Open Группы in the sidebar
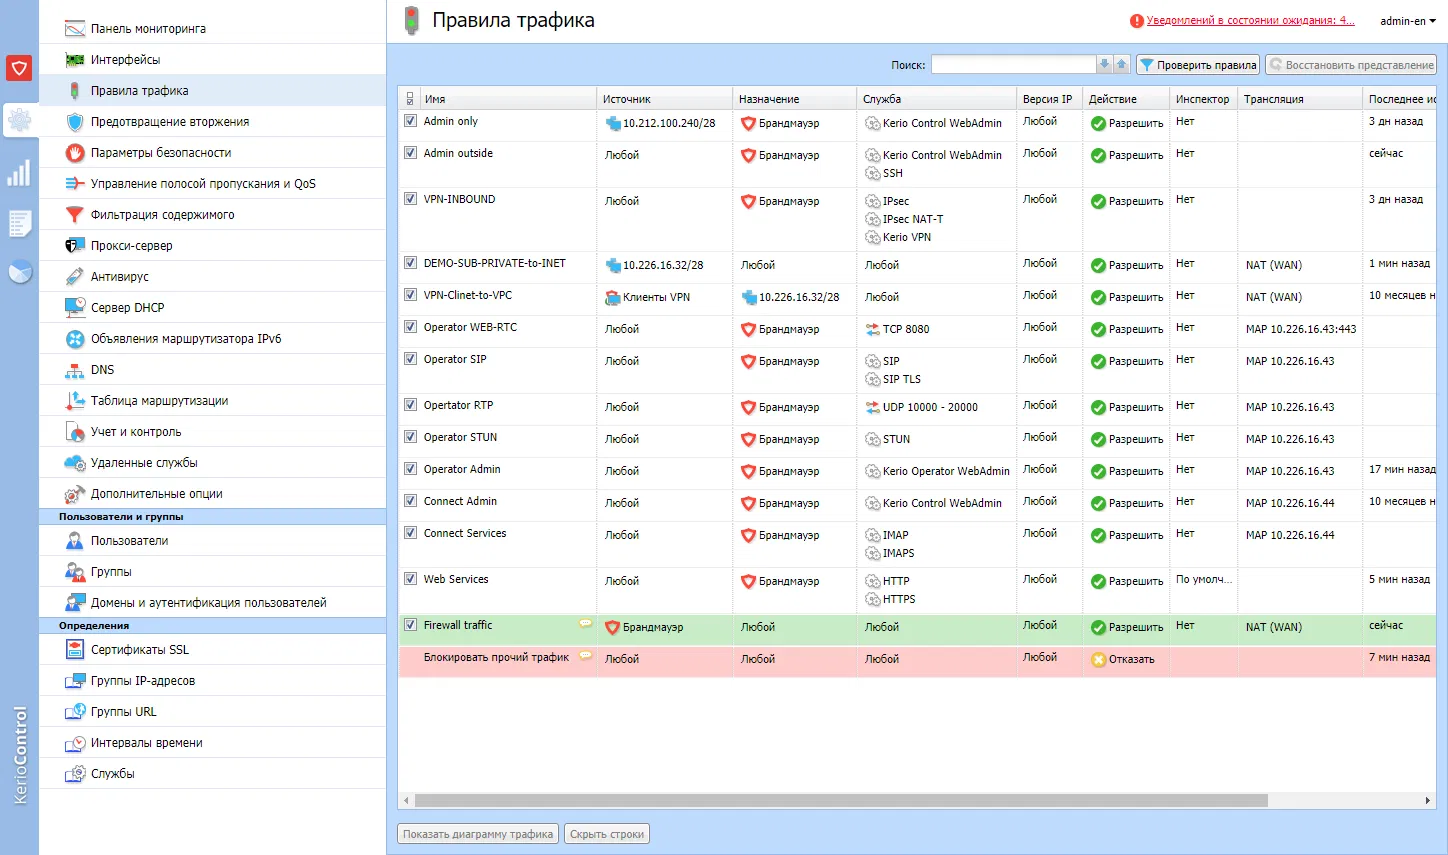The width and height of the screenshot is (1448, 855). pyautogui.click(x=212, y=571)
